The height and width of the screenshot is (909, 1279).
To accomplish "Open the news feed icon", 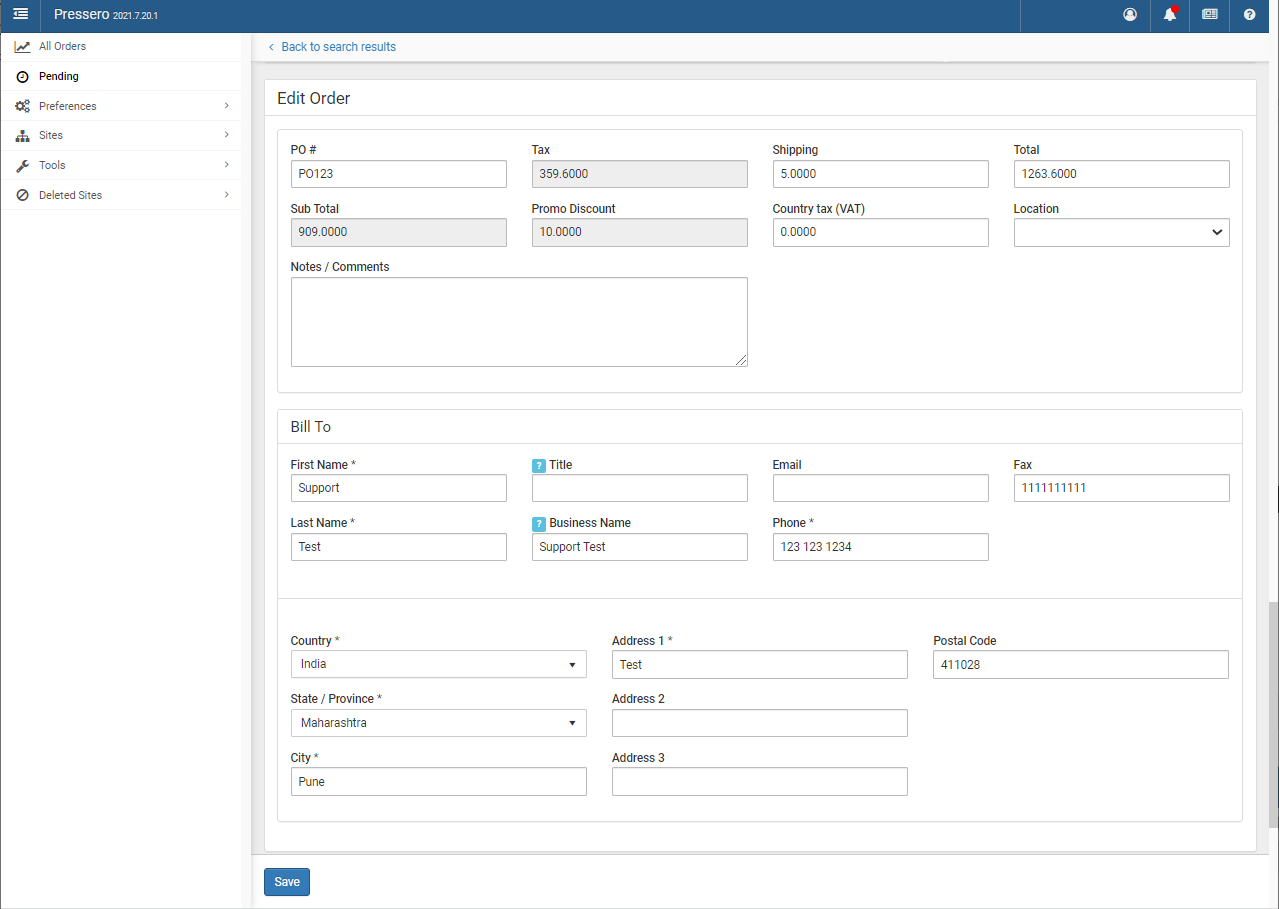I will point(1210,15).
